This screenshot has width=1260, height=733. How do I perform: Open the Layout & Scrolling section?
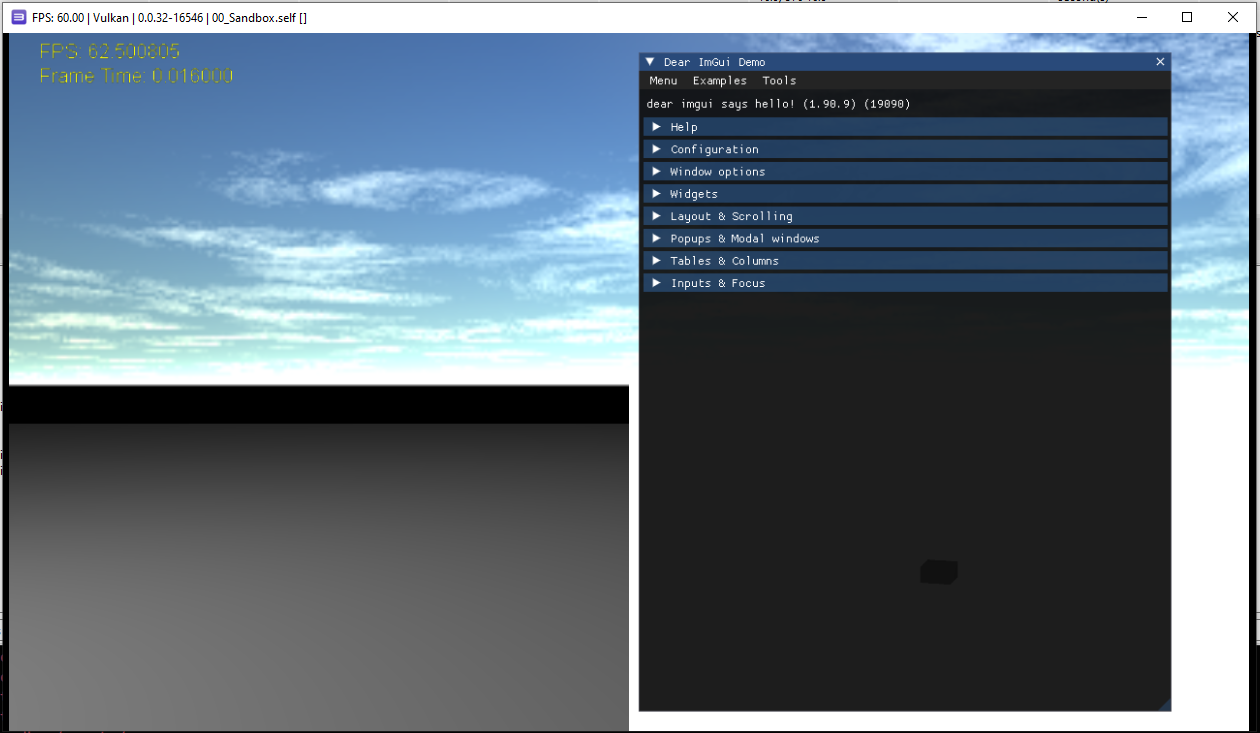(731, 216)
